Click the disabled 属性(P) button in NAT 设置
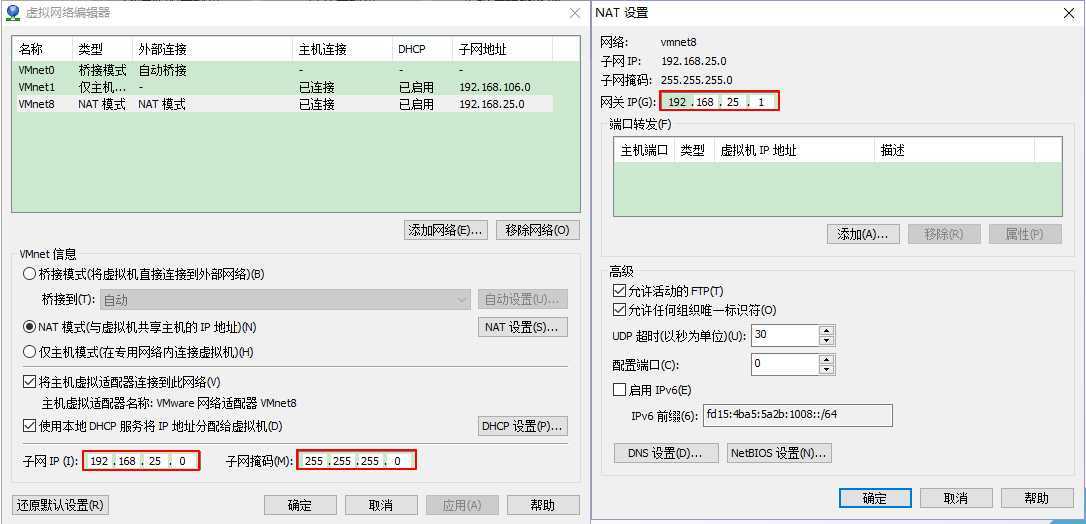Screen dimensions: 1086x524 [x=1025, y=234]
